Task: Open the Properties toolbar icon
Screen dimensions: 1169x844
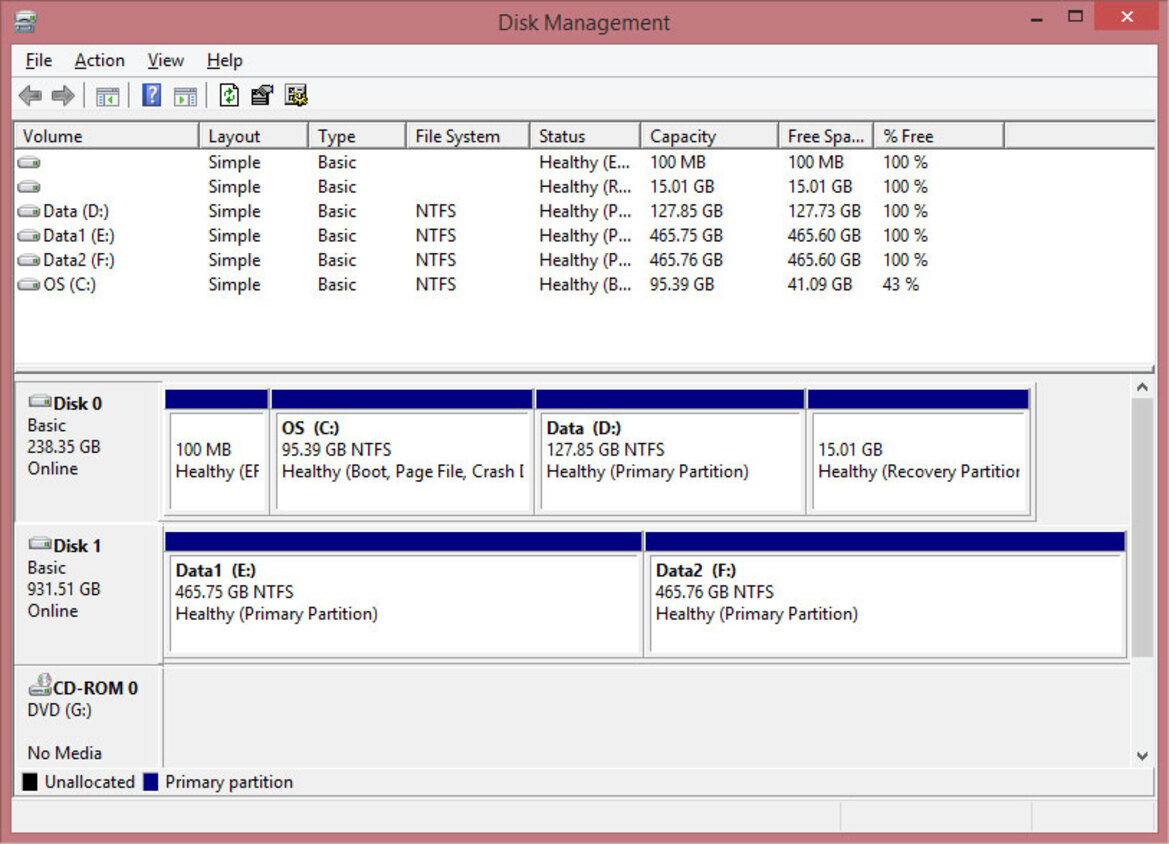Action: [262, 95]
